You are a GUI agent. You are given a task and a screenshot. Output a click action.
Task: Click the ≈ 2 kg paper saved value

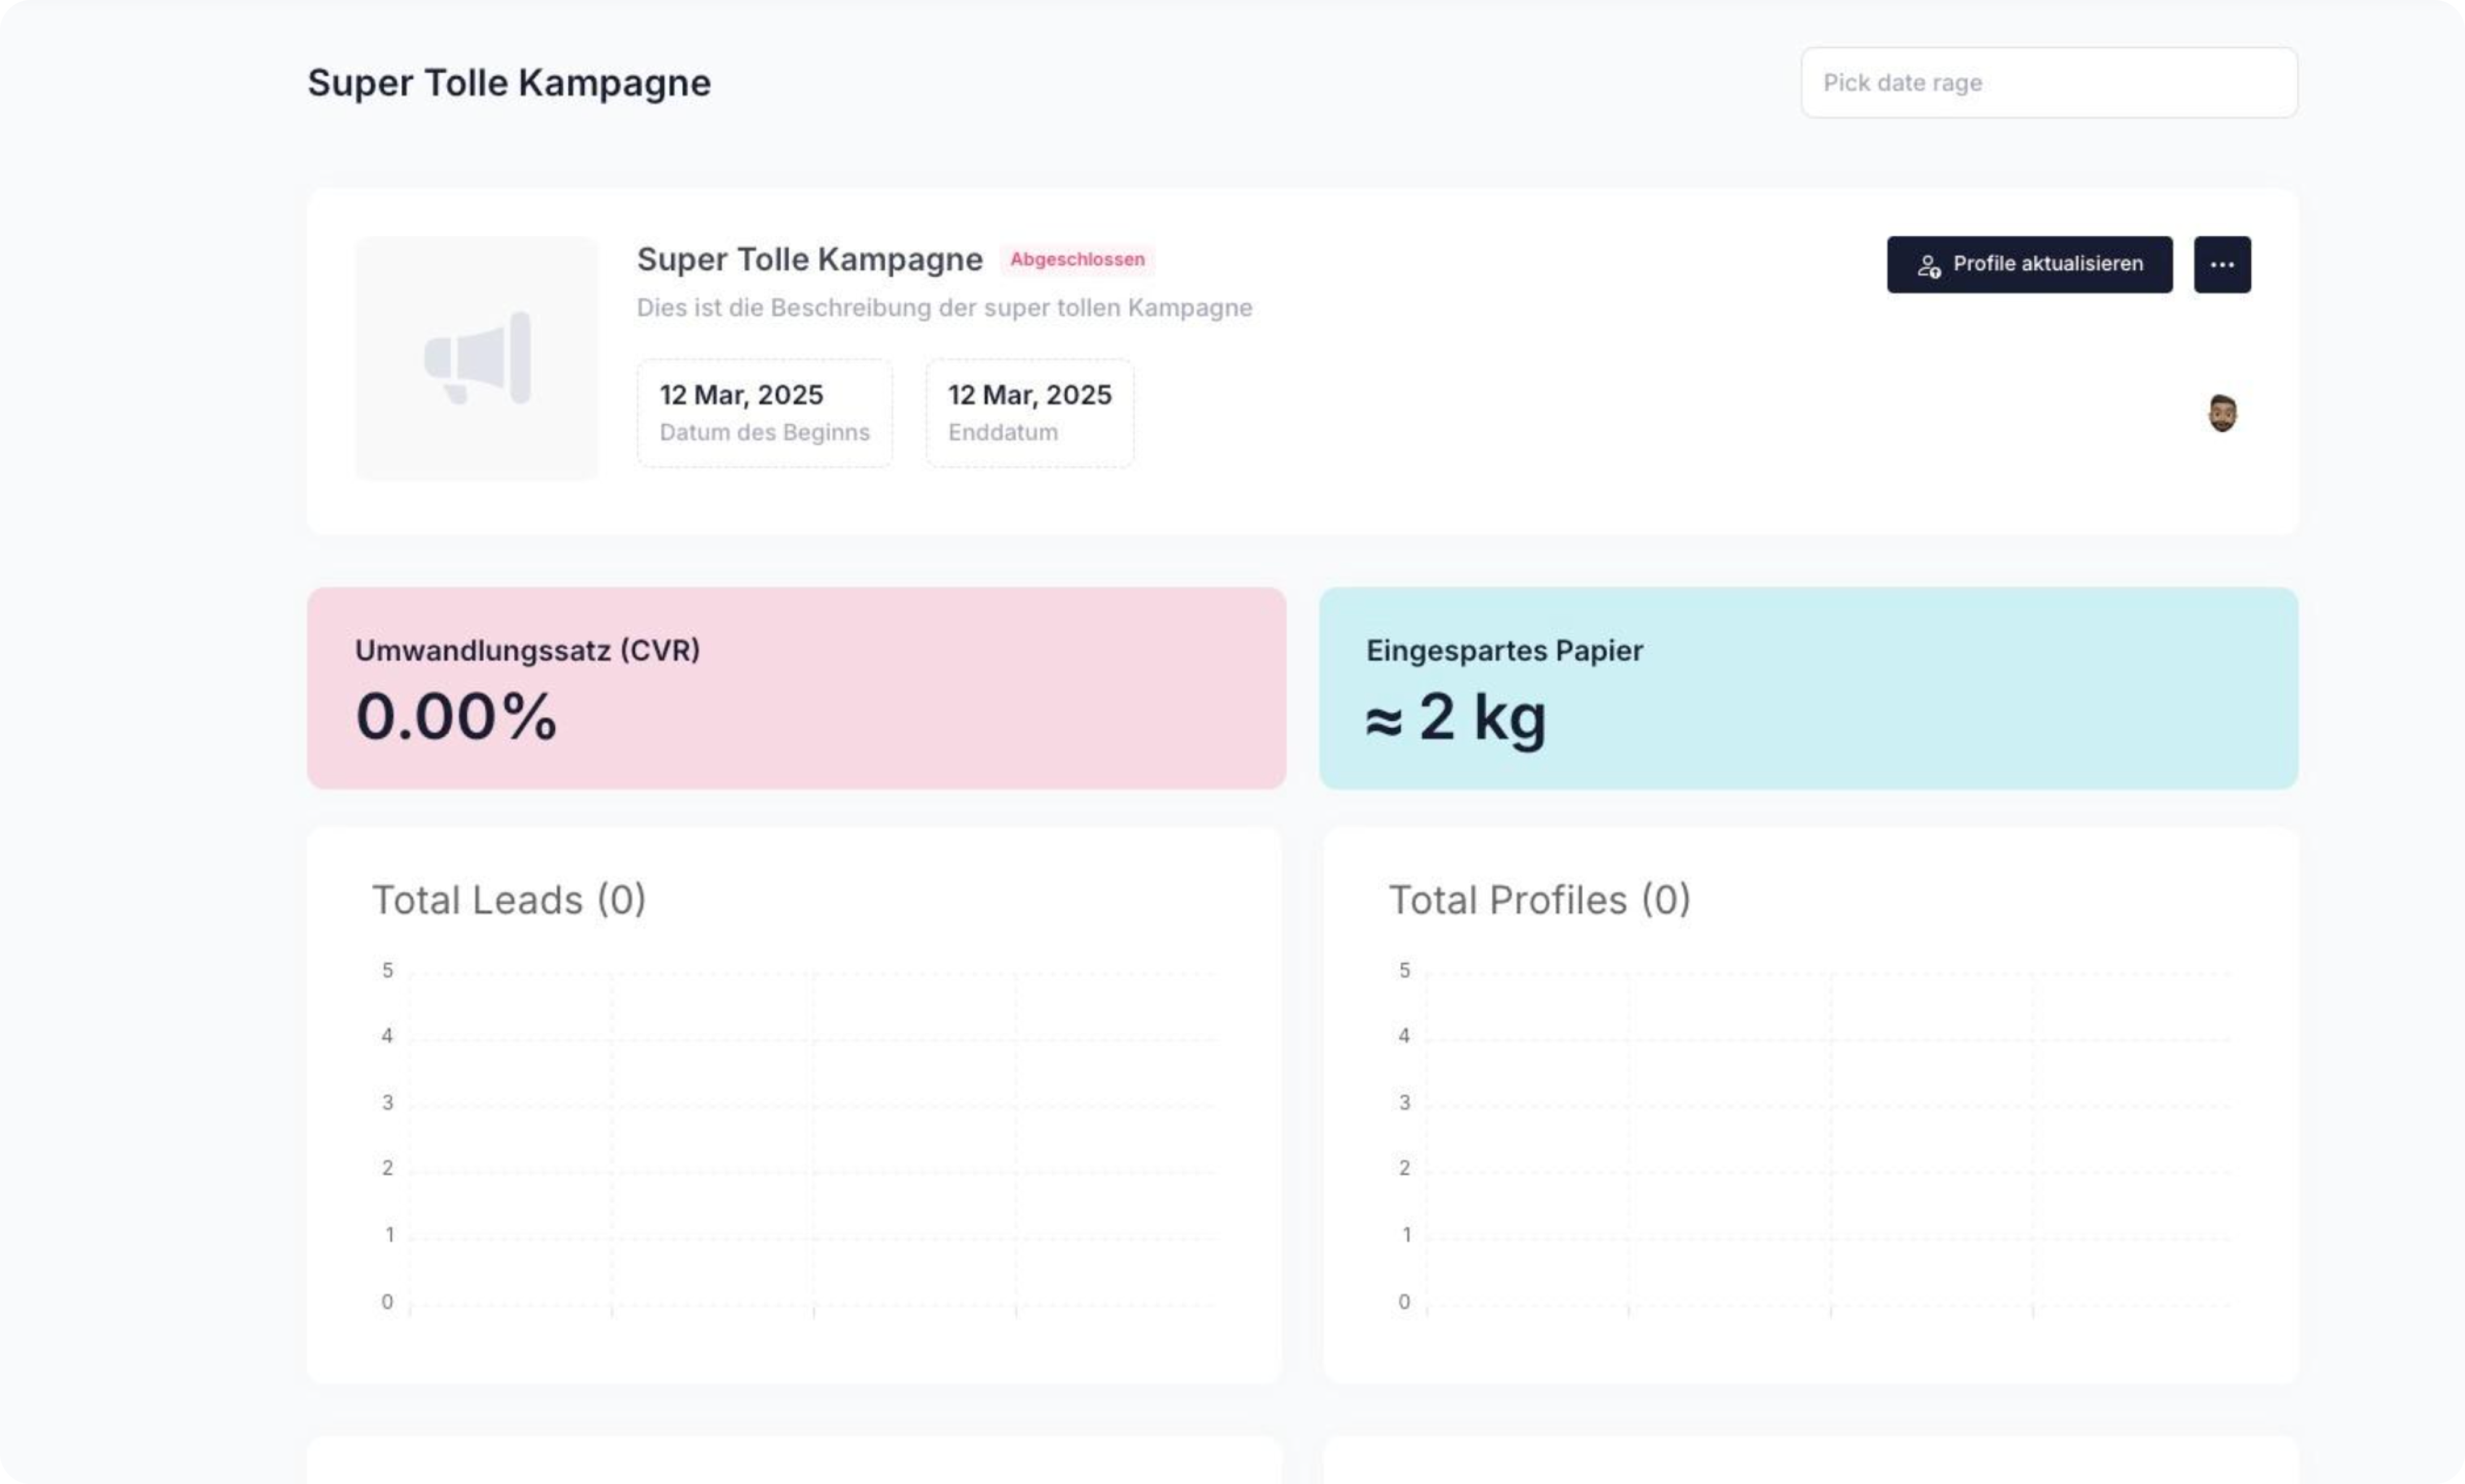point(1456,716)
